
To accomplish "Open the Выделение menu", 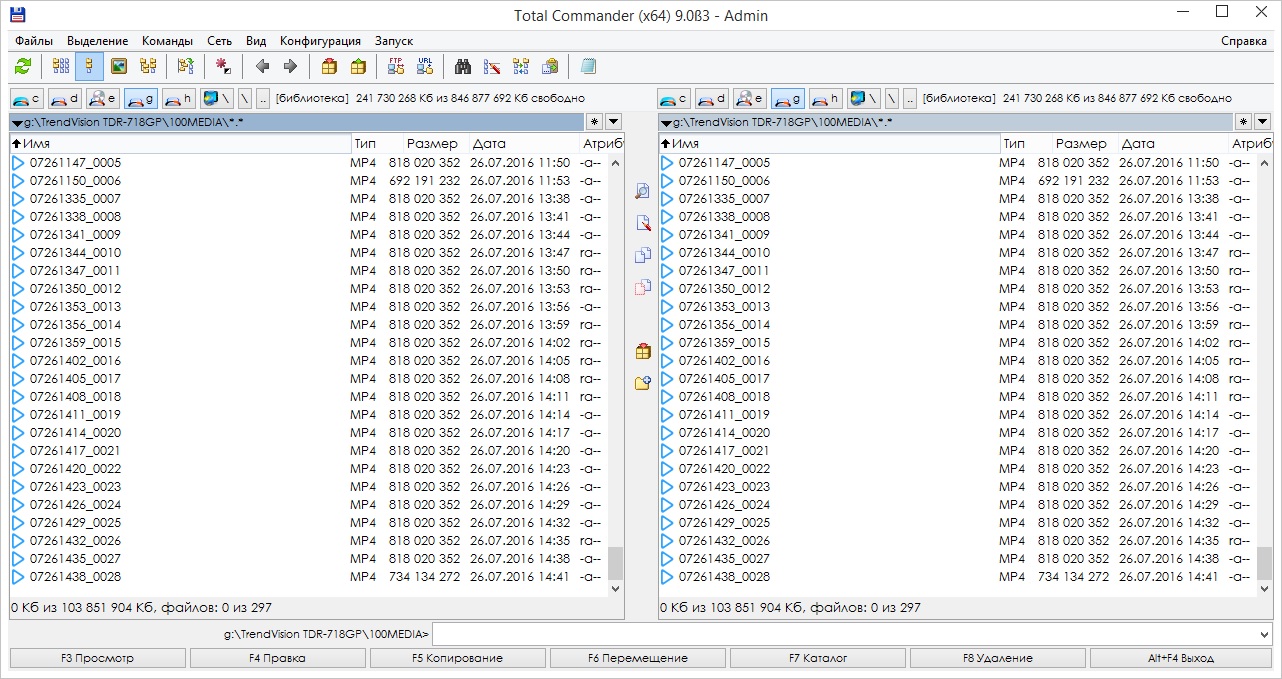I will point(97,41).
